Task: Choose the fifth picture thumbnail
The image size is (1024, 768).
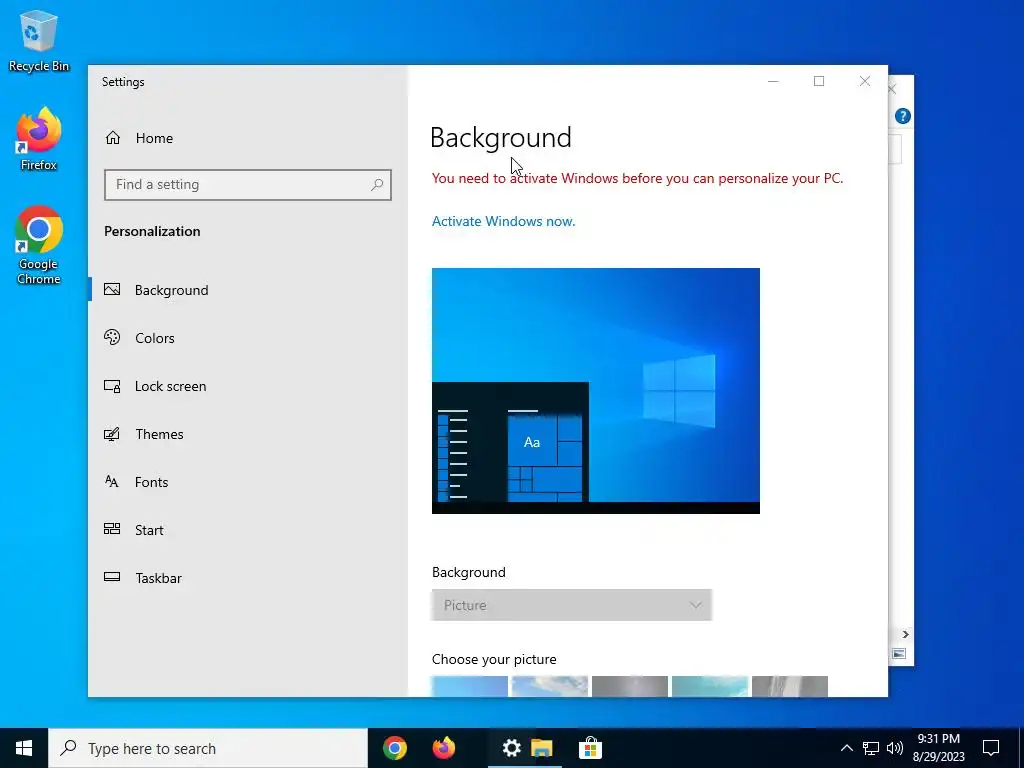Action: [x=790, y=686]
